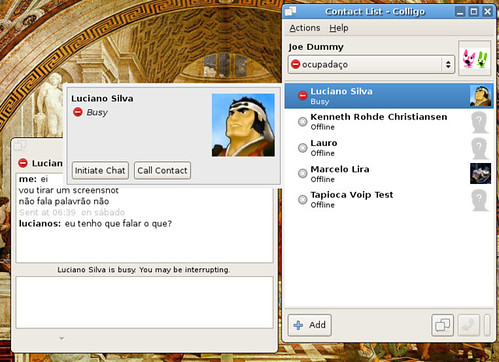Click Kenneth's placeholder avatar silhouette
499x362 pixels.
[480, 122]
